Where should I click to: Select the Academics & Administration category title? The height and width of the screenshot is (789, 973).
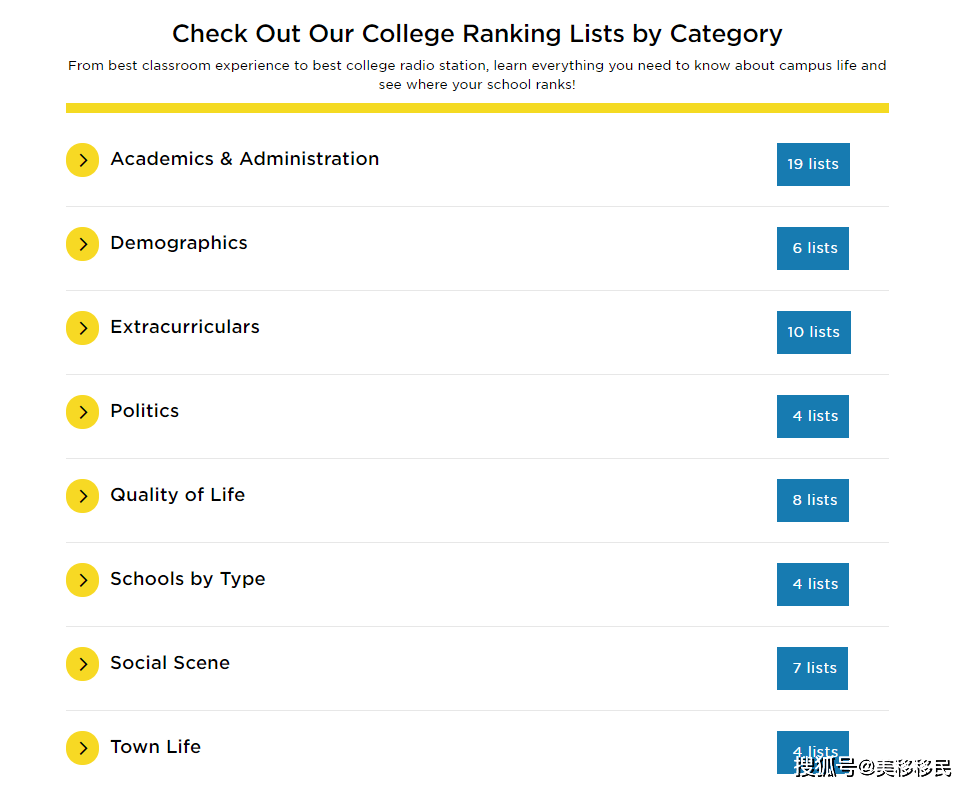(244, 159)
